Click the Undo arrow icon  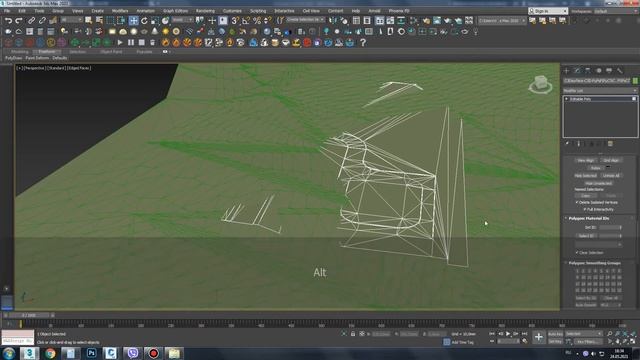8,20
